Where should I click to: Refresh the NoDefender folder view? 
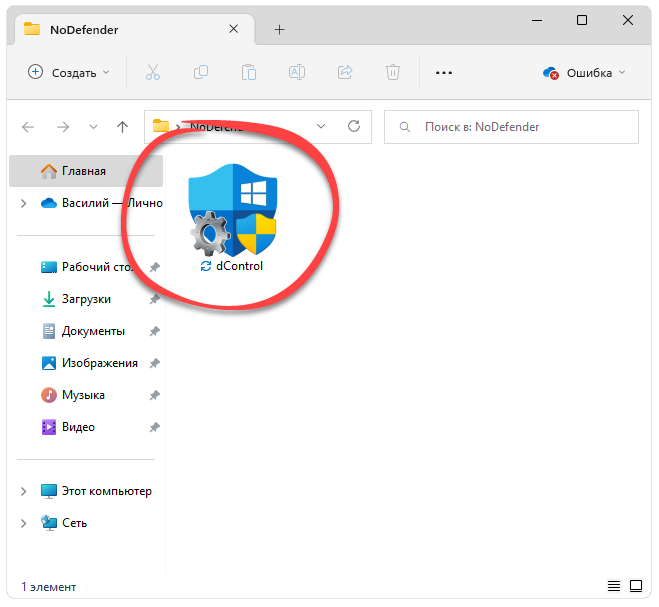tap(354, 126)
